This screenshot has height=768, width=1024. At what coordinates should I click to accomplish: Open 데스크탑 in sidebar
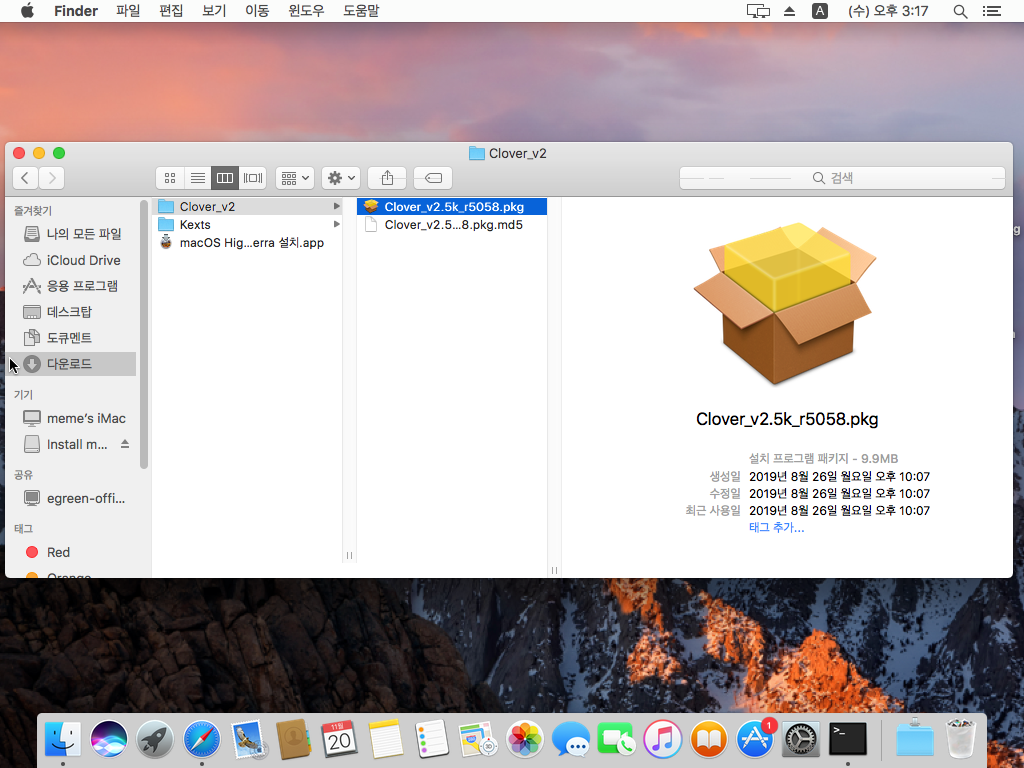pyautogui.click(x=72, y=312)
